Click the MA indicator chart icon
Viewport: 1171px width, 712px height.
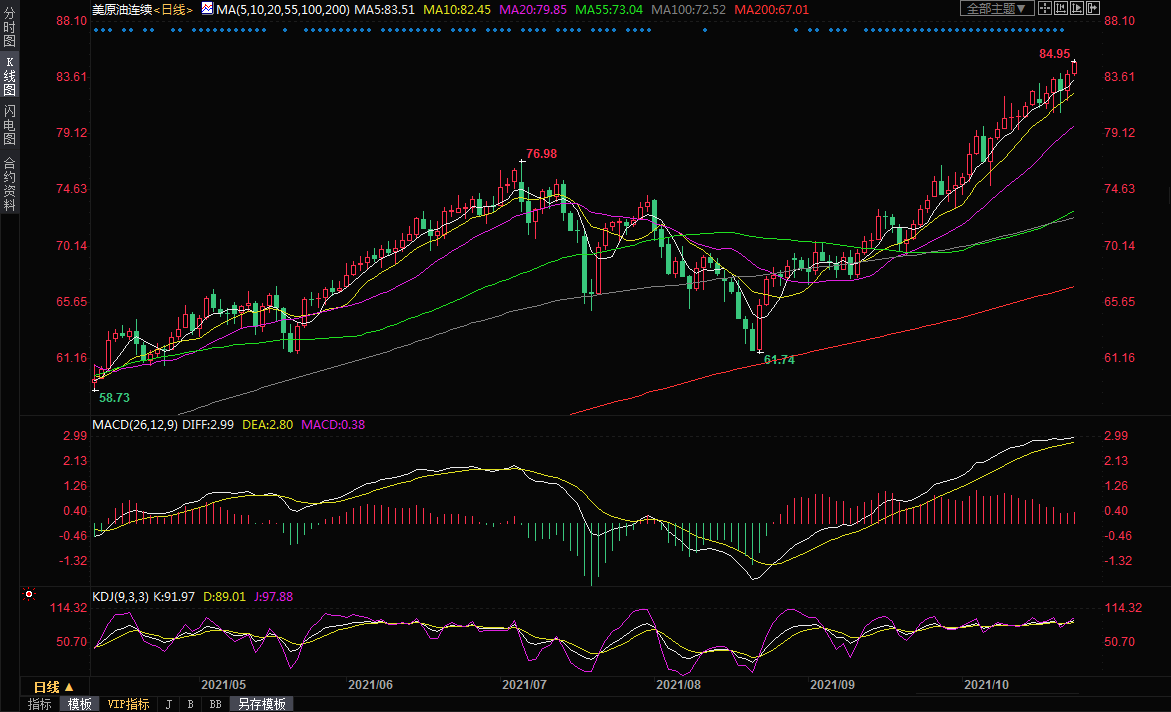coord(207,8)
